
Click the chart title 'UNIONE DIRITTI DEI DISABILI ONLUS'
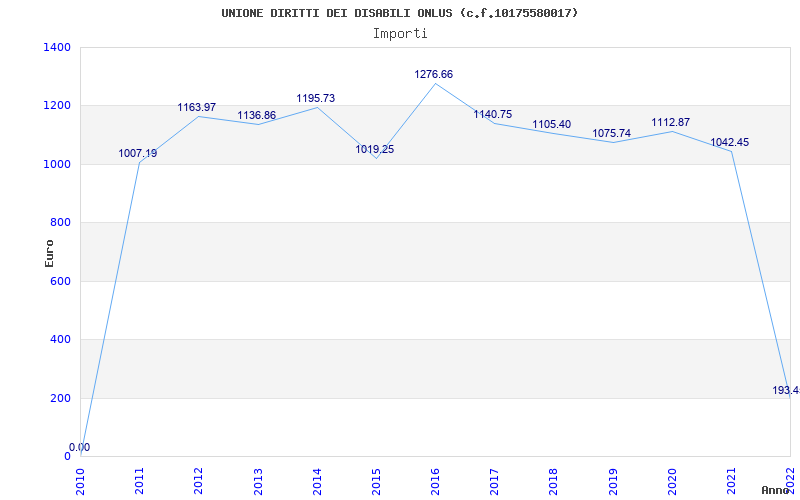(x=337, y=13)
